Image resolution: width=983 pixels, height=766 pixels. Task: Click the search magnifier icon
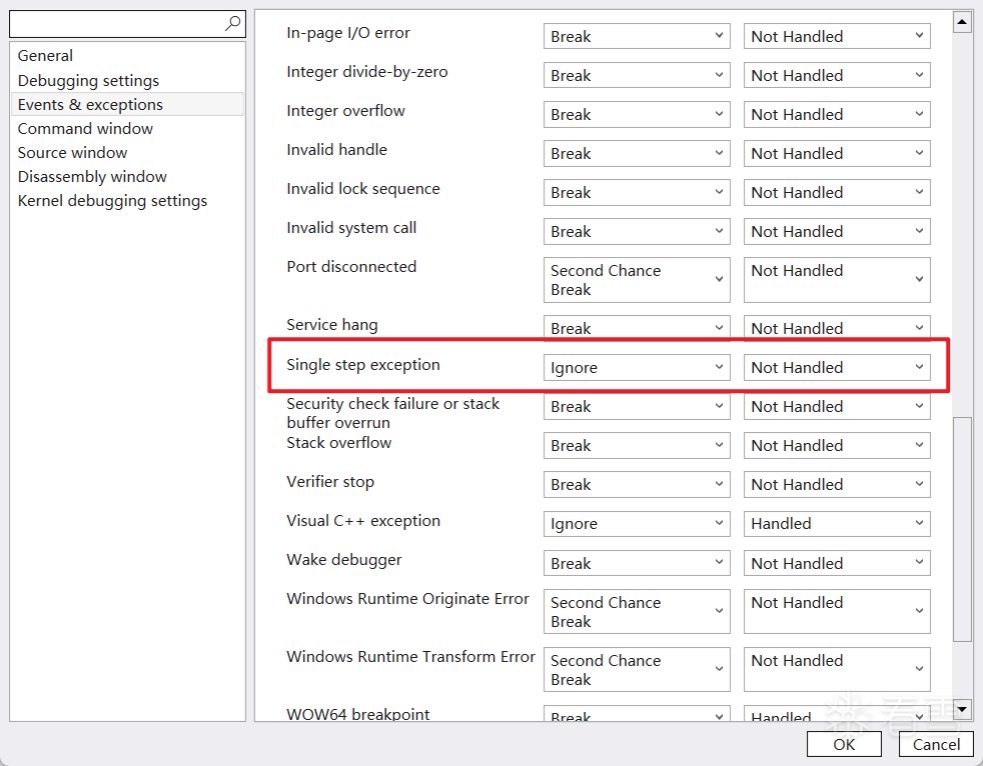click(233, 23)
